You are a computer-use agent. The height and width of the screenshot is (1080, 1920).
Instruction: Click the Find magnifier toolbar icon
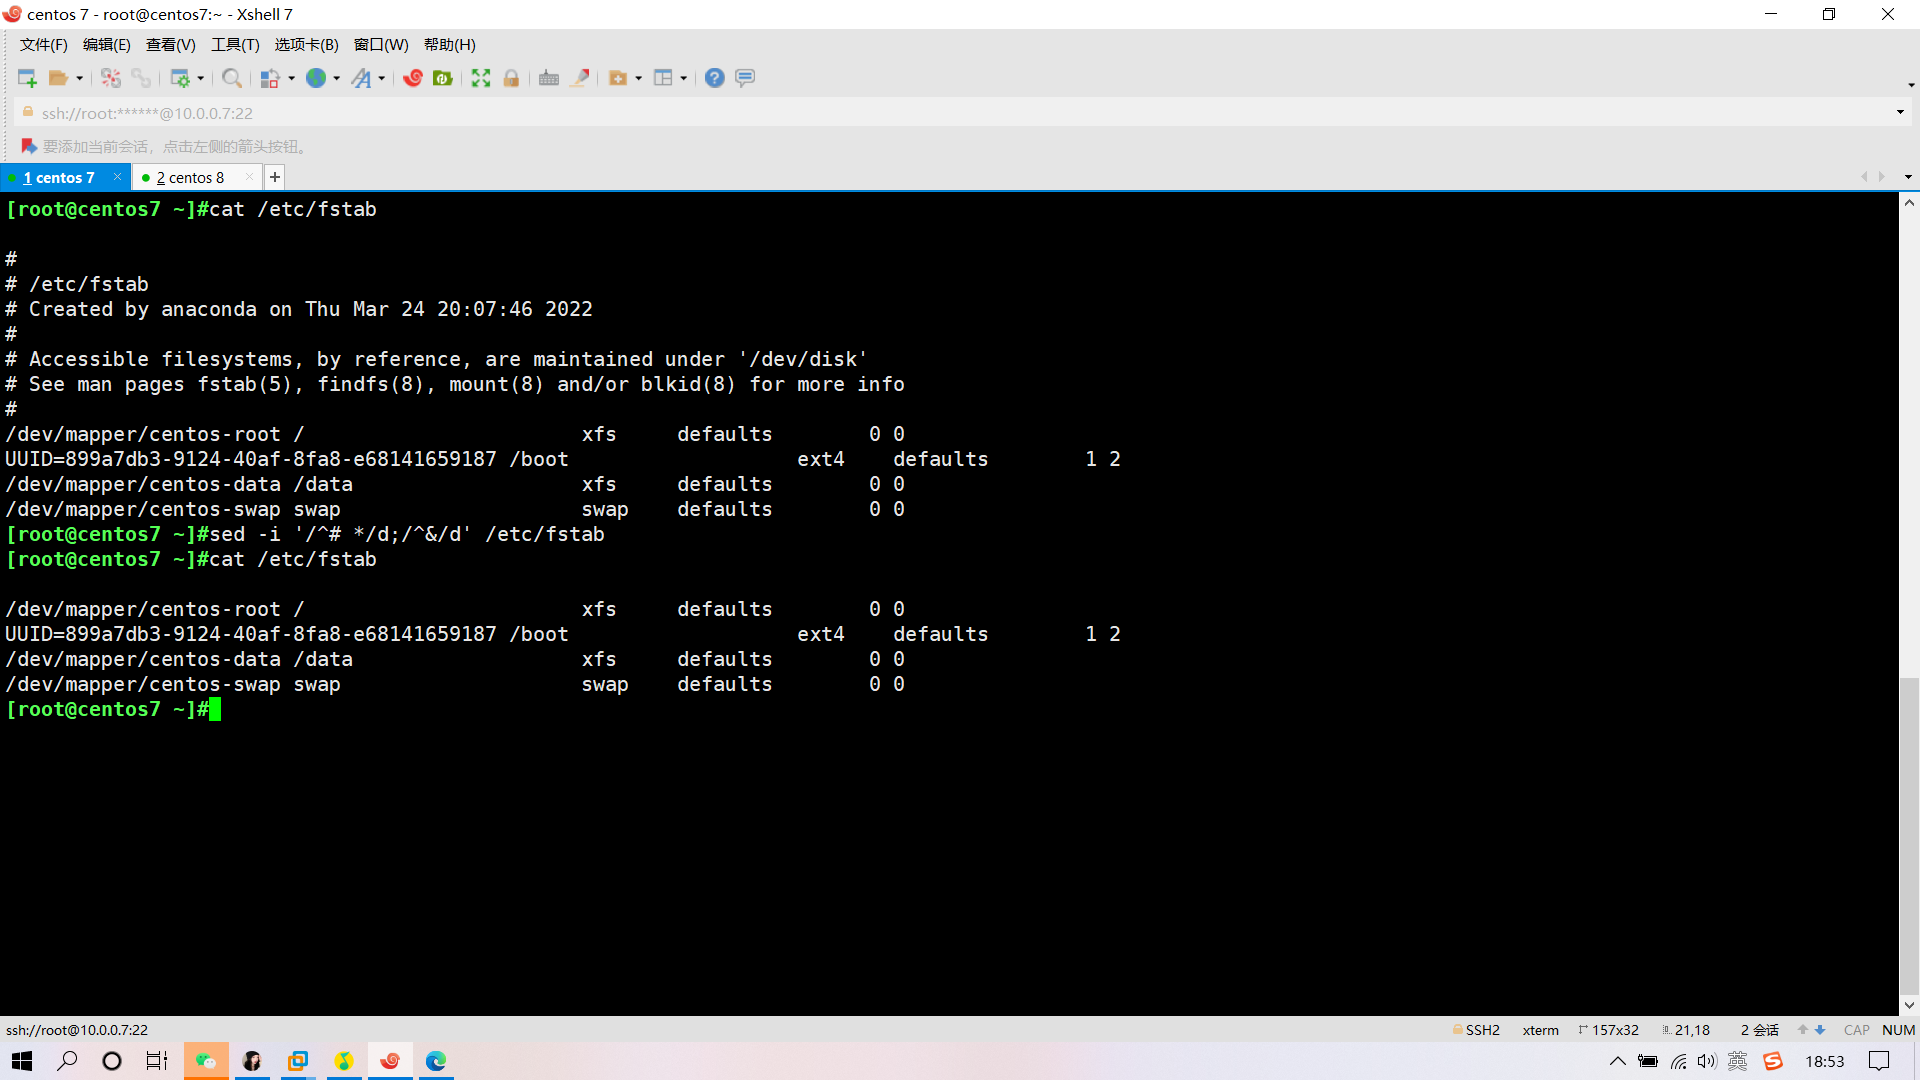point(231,78)
